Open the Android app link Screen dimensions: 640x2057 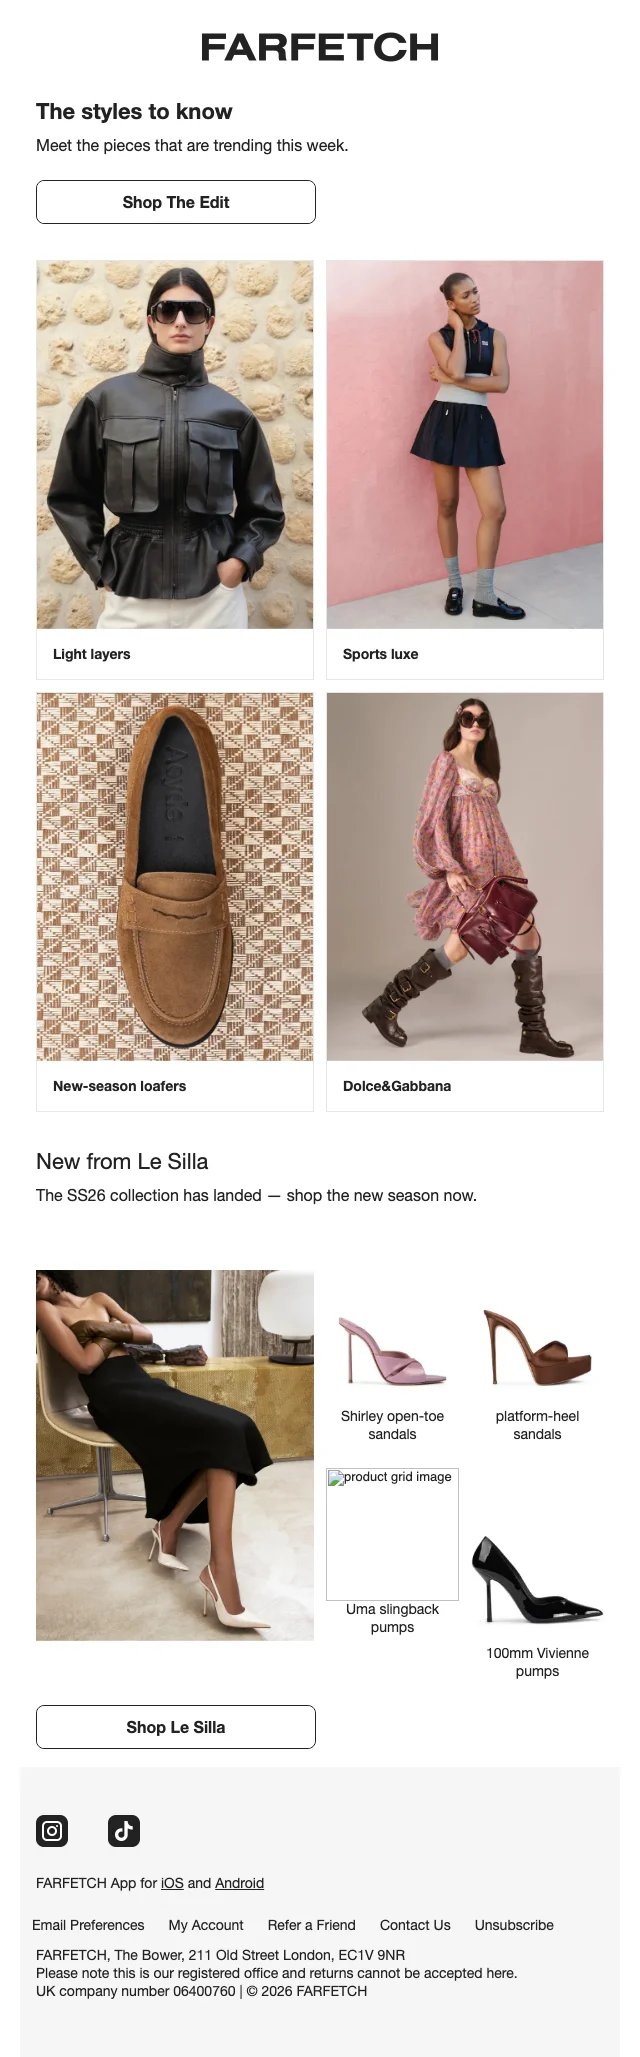click(240, 1883)
